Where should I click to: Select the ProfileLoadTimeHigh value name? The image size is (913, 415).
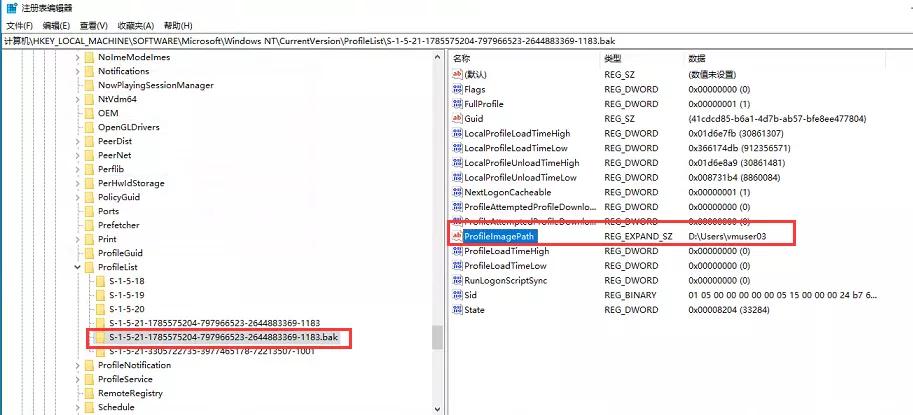[506, 251]
